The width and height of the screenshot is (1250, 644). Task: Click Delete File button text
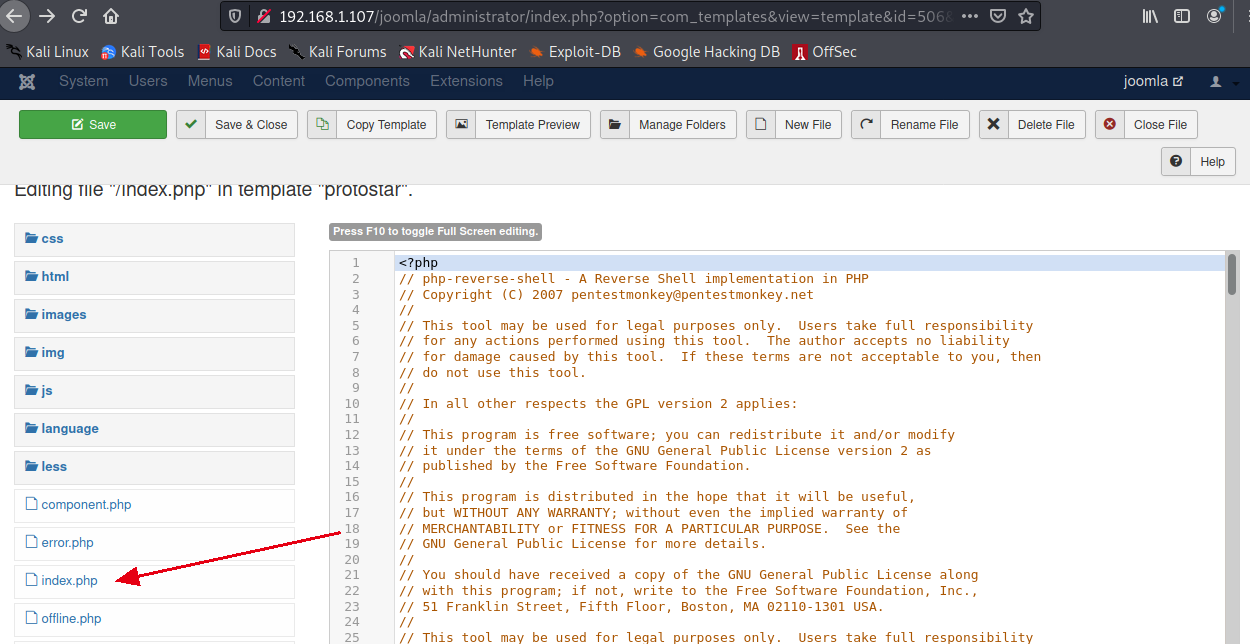coord(1046,125)
